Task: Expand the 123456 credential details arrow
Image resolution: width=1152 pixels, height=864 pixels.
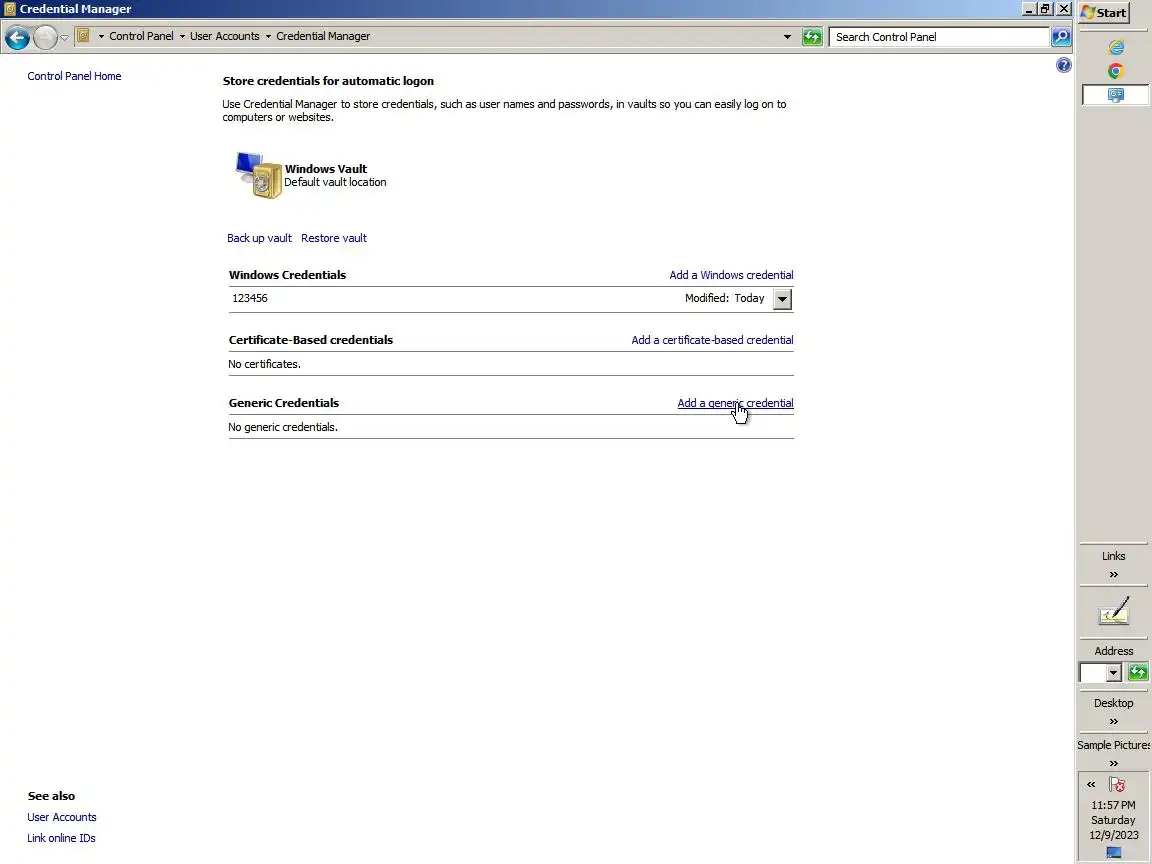Action: (782, 299)
